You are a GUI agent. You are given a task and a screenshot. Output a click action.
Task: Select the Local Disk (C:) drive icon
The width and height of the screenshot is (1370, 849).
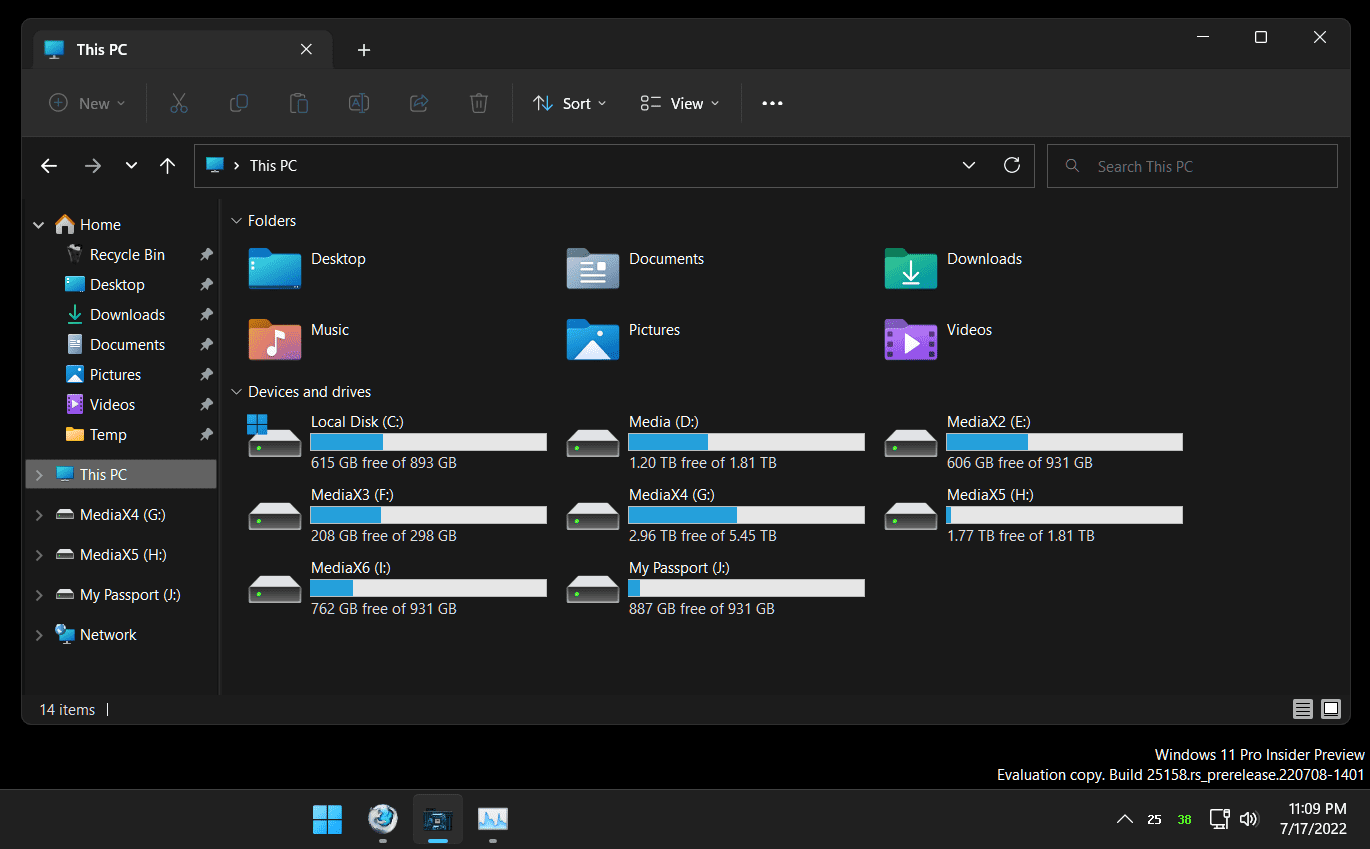coord(274,437)
